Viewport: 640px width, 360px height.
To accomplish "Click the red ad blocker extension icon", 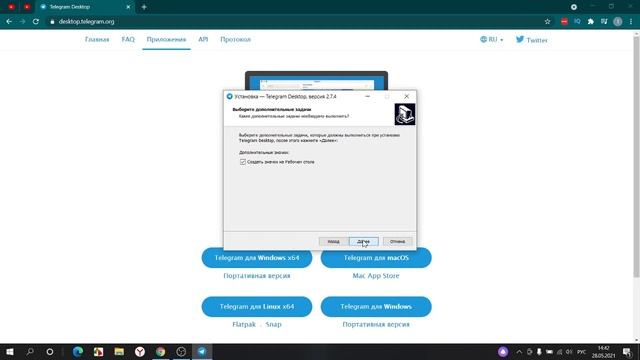I will (x=564, y=22).
